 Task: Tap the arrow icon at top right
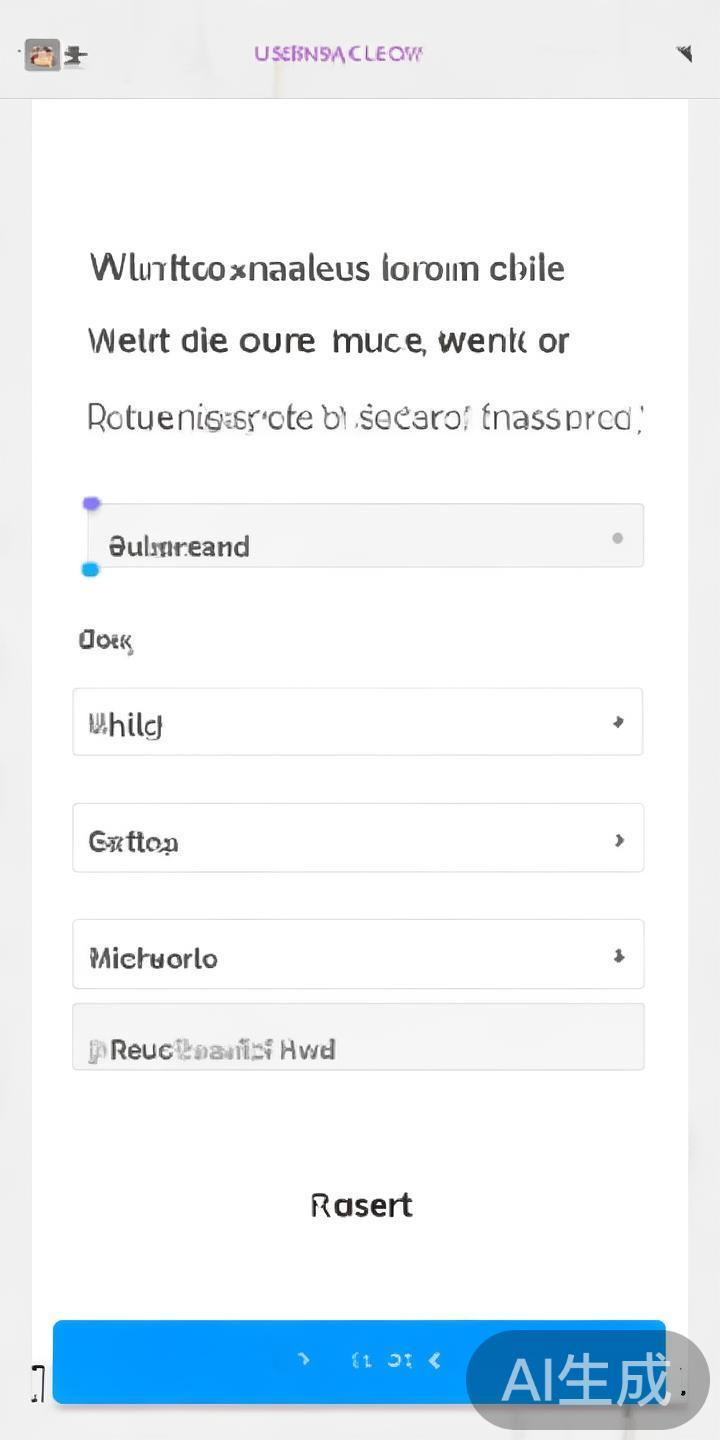[684, 54]
